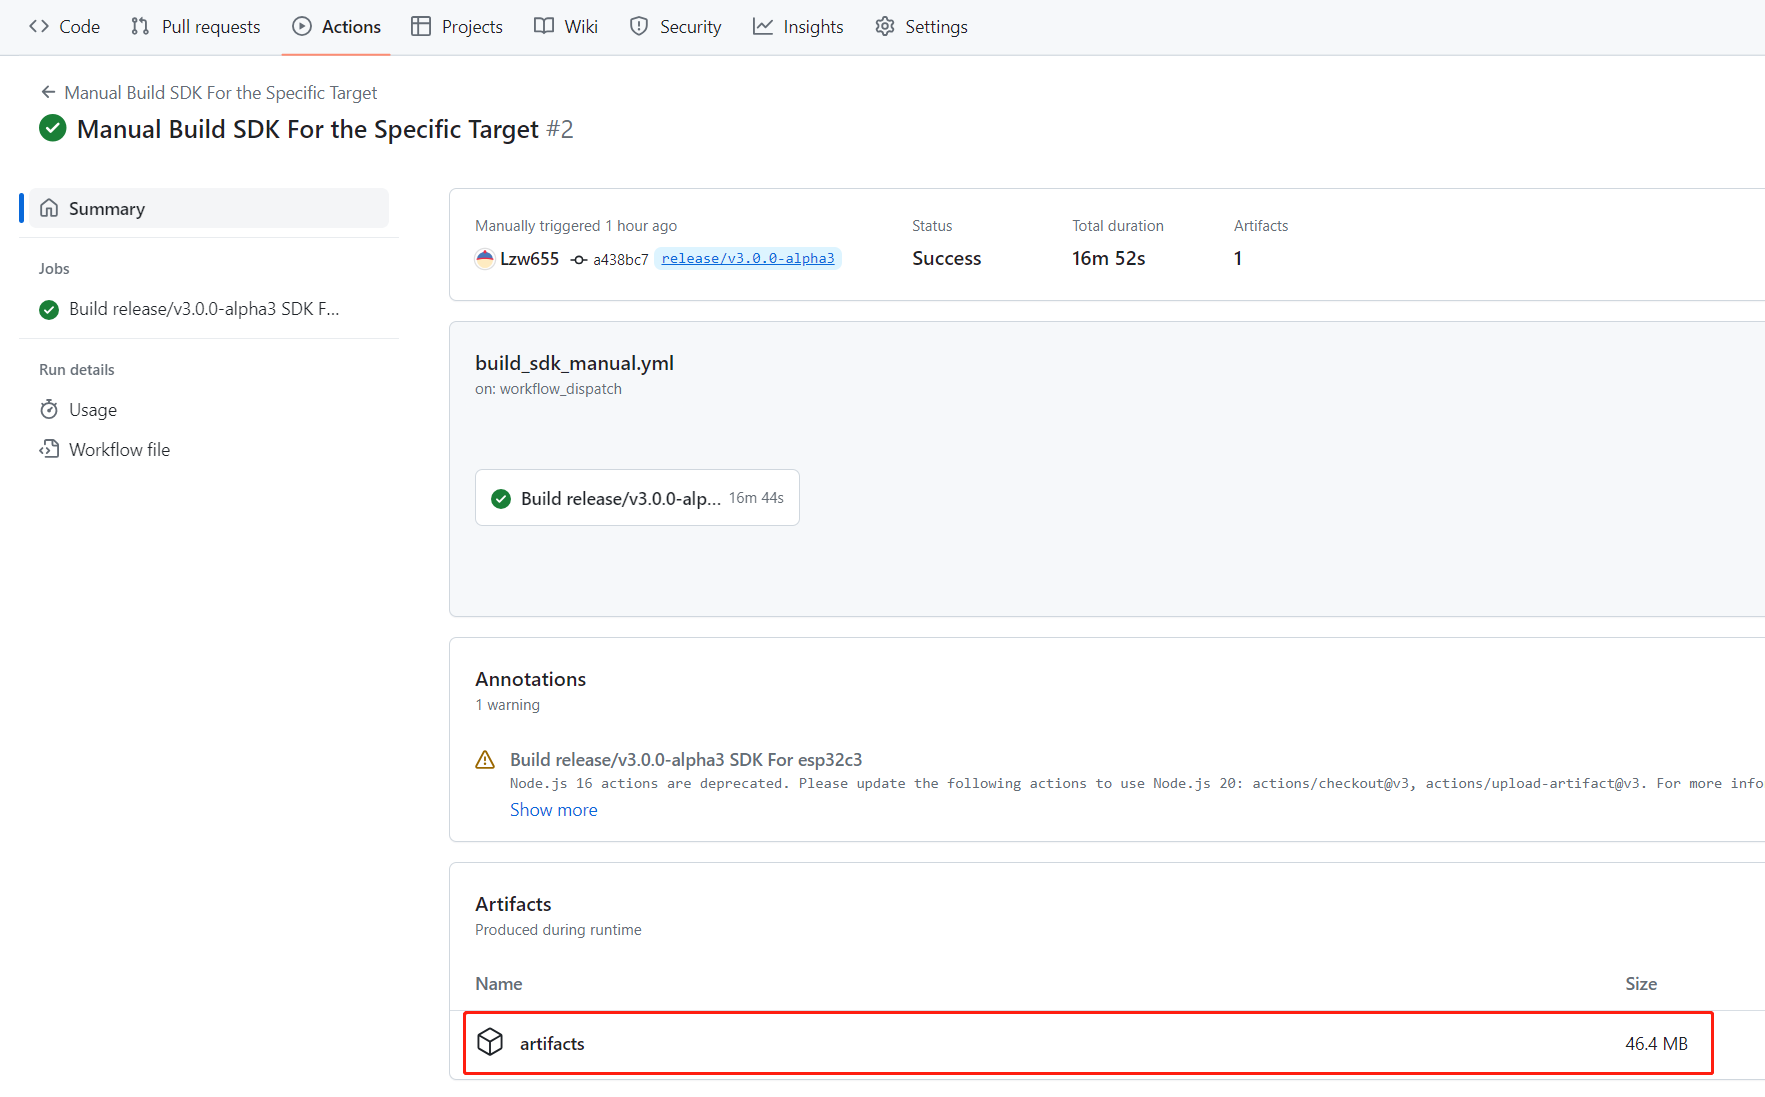Expand annotation with Show more
1765x1097 pixels.
pos(553,810)
